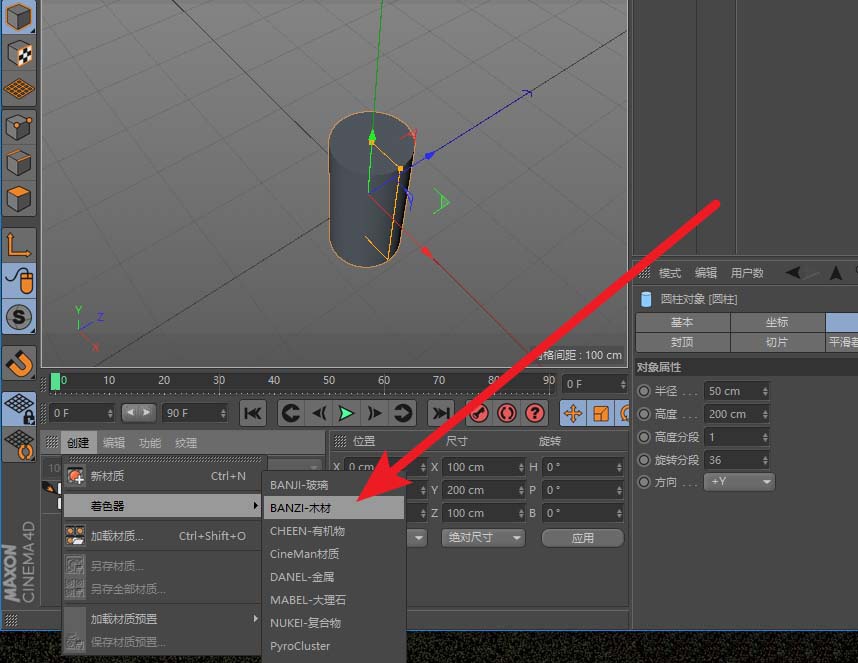
Task: Select the edge mode icon in the left toolbar
Action: pos(18,162)
